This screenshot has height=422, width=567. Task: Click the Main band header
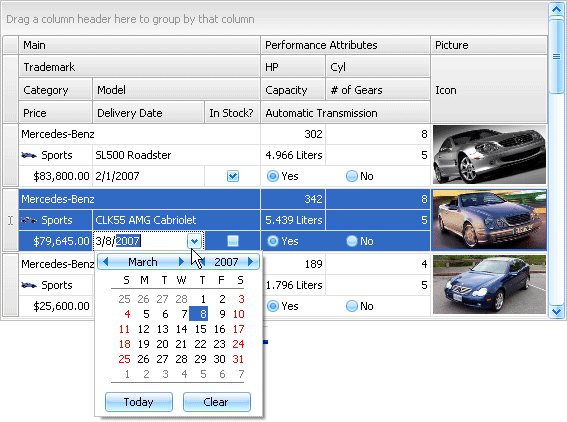(x=139, y=45)
